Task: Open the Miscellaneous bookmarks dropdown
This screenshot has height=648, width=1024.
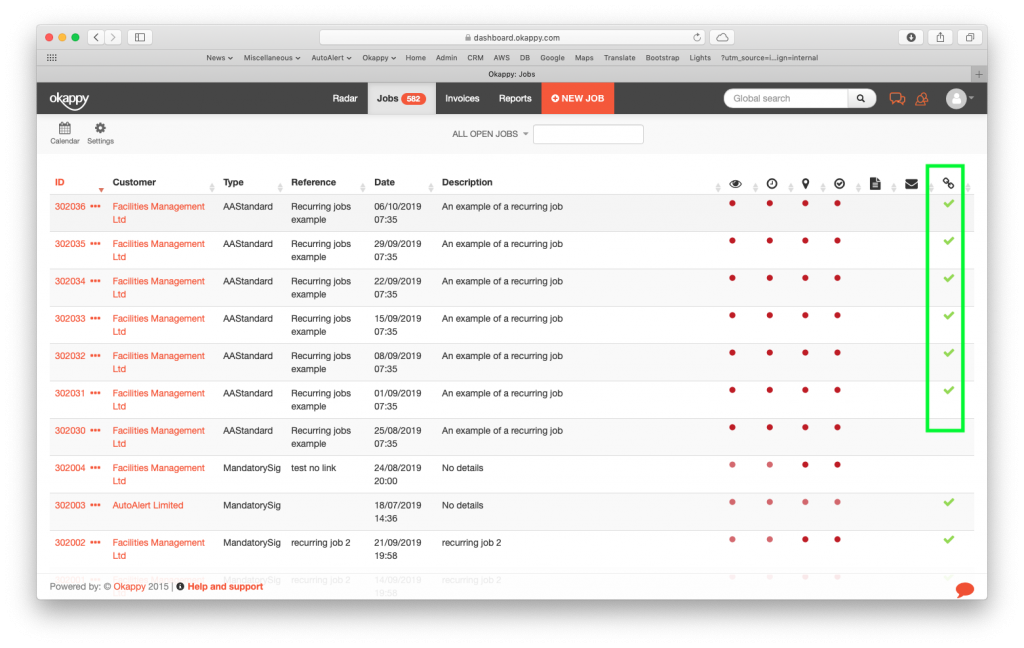Action: [272, 57]
